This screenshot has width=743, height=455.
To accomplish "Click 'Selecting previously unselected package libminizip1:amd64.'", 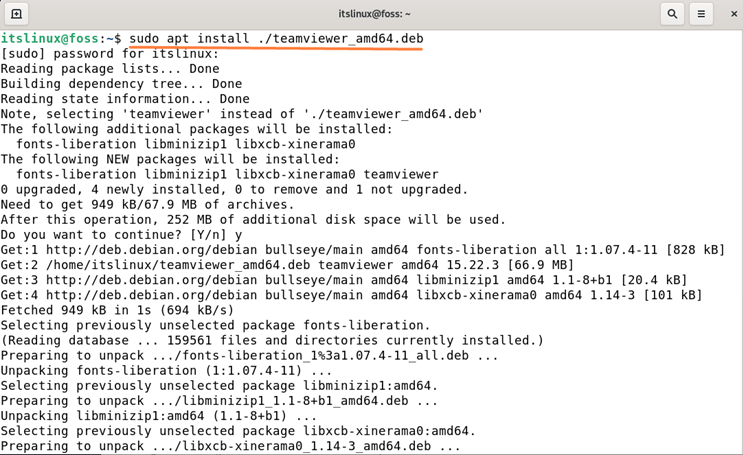I will tap(219, 386).
